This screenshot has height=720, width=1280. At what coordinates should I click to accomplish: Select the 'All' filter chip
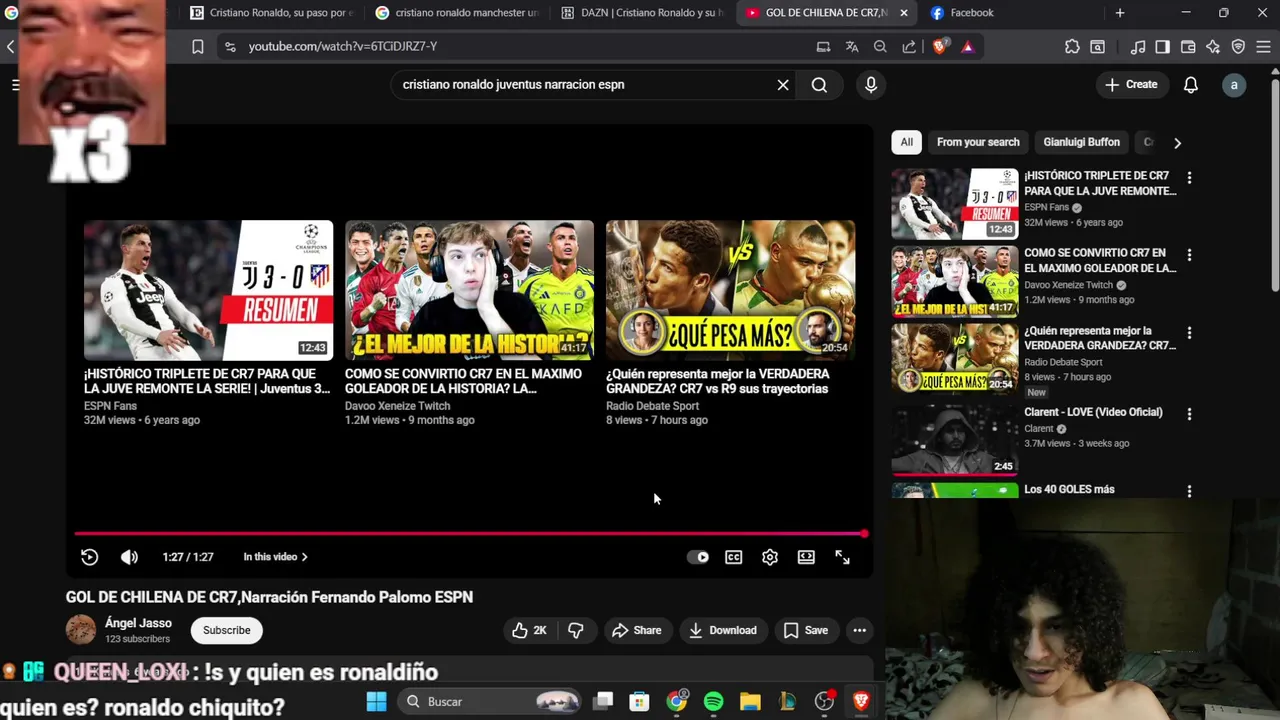[907, 142]
